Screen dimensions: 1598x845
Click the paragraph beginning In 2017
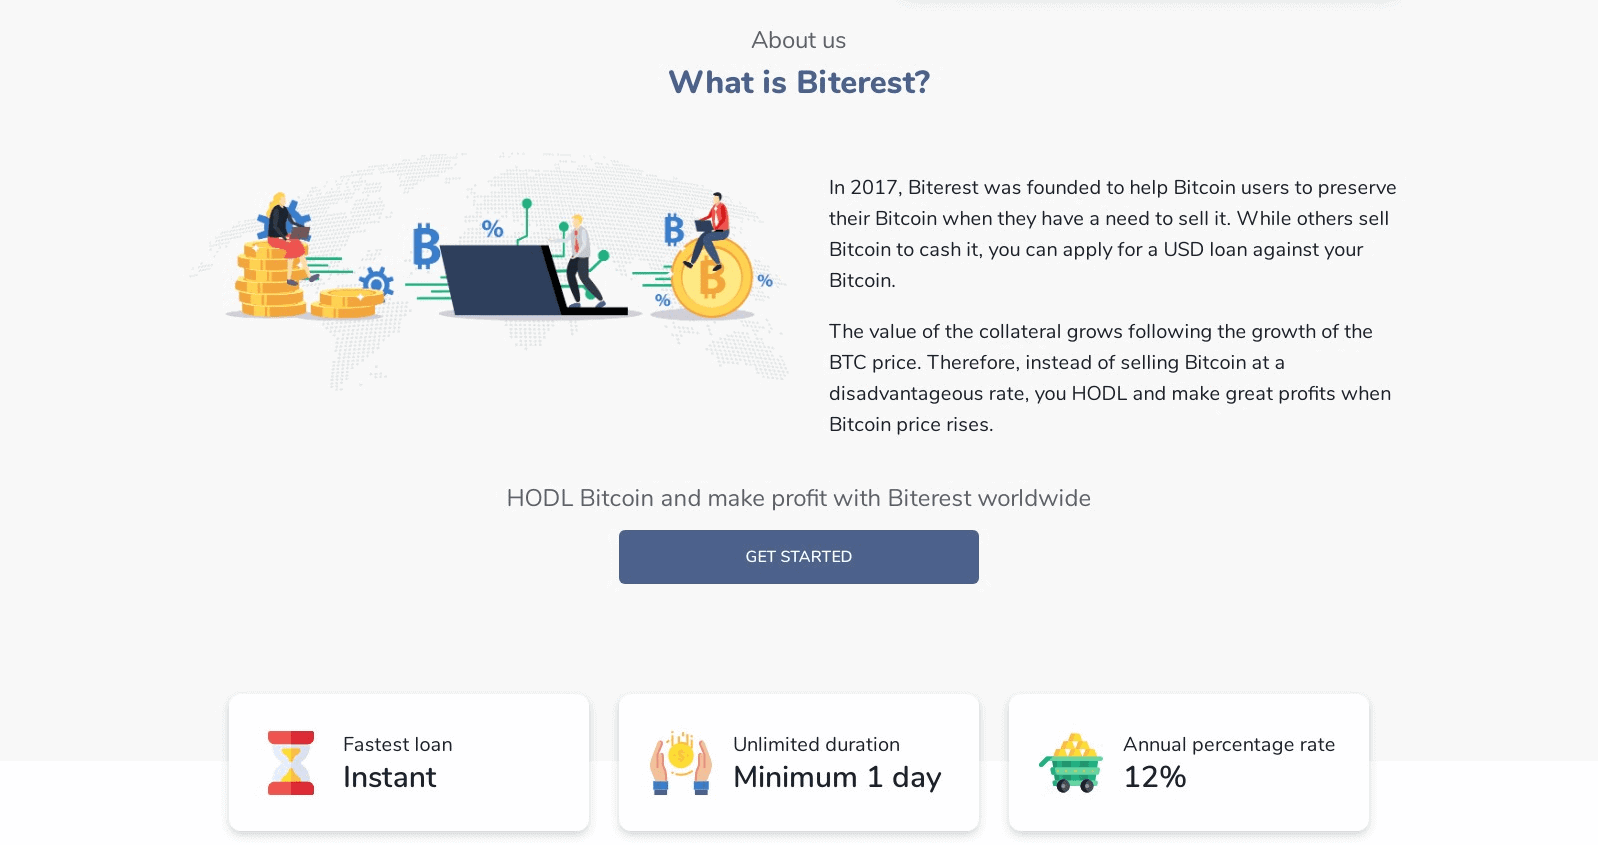1113,234
